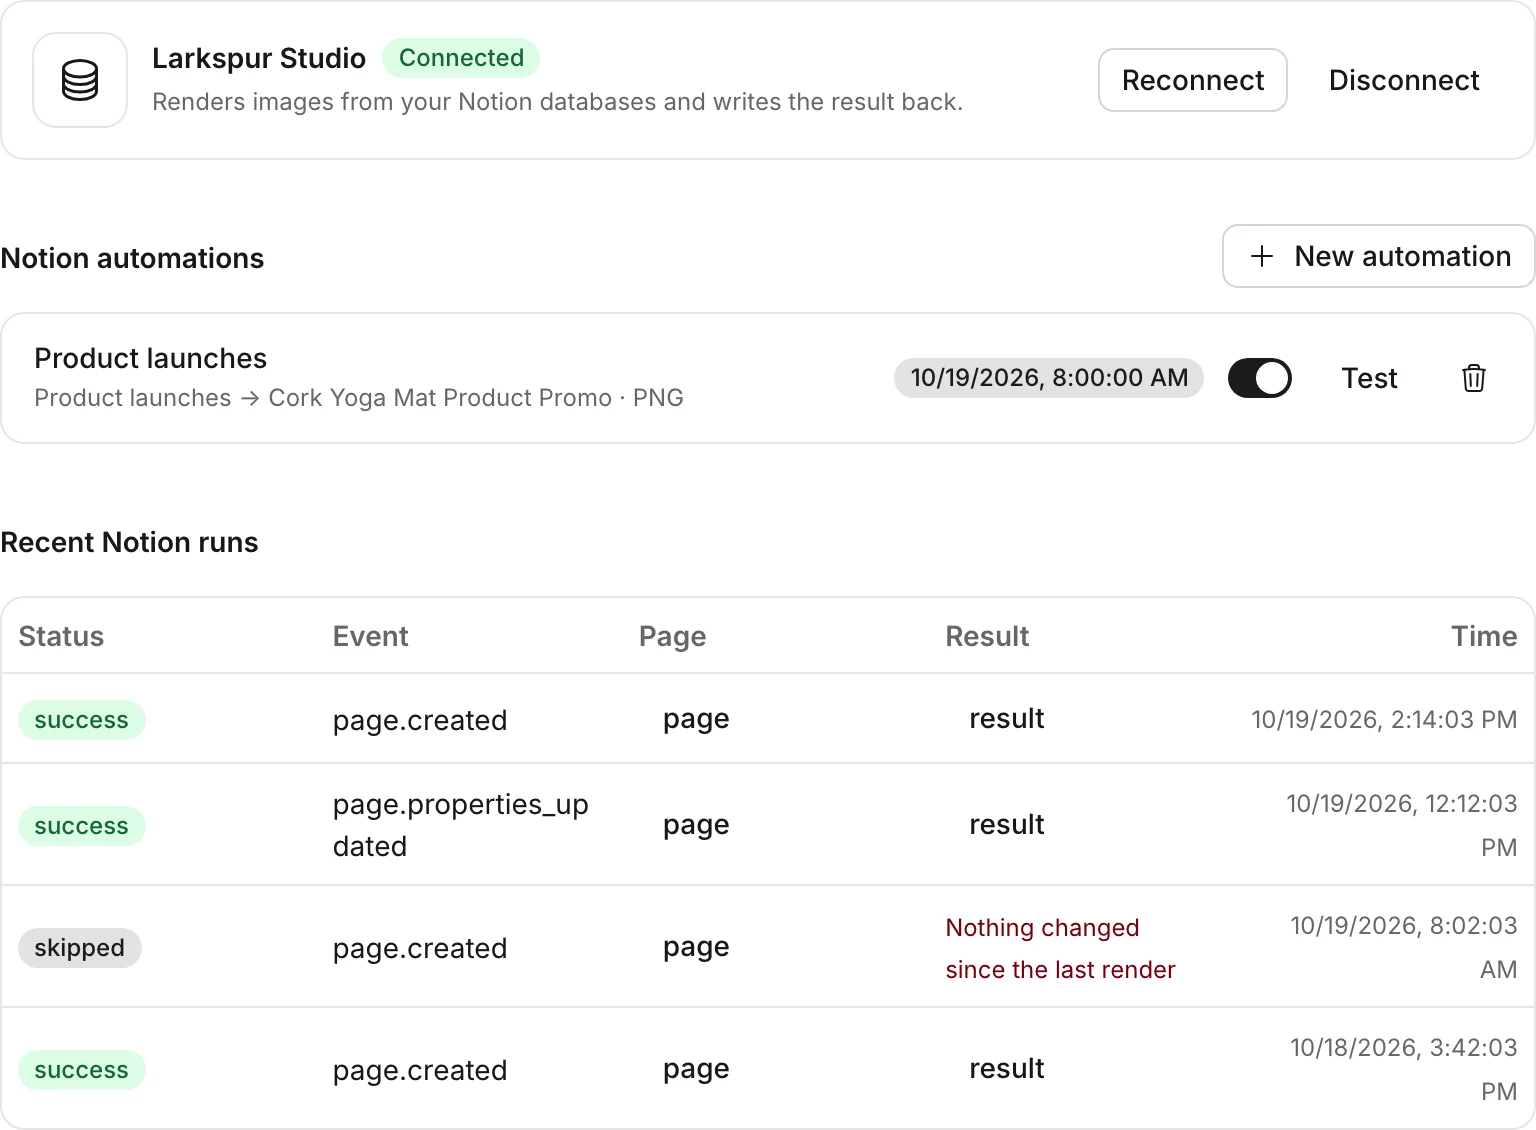Delete the Product launches automation with the trash icon
The width and height of the screenshot is (1536, 1130).
[1474, 378]
